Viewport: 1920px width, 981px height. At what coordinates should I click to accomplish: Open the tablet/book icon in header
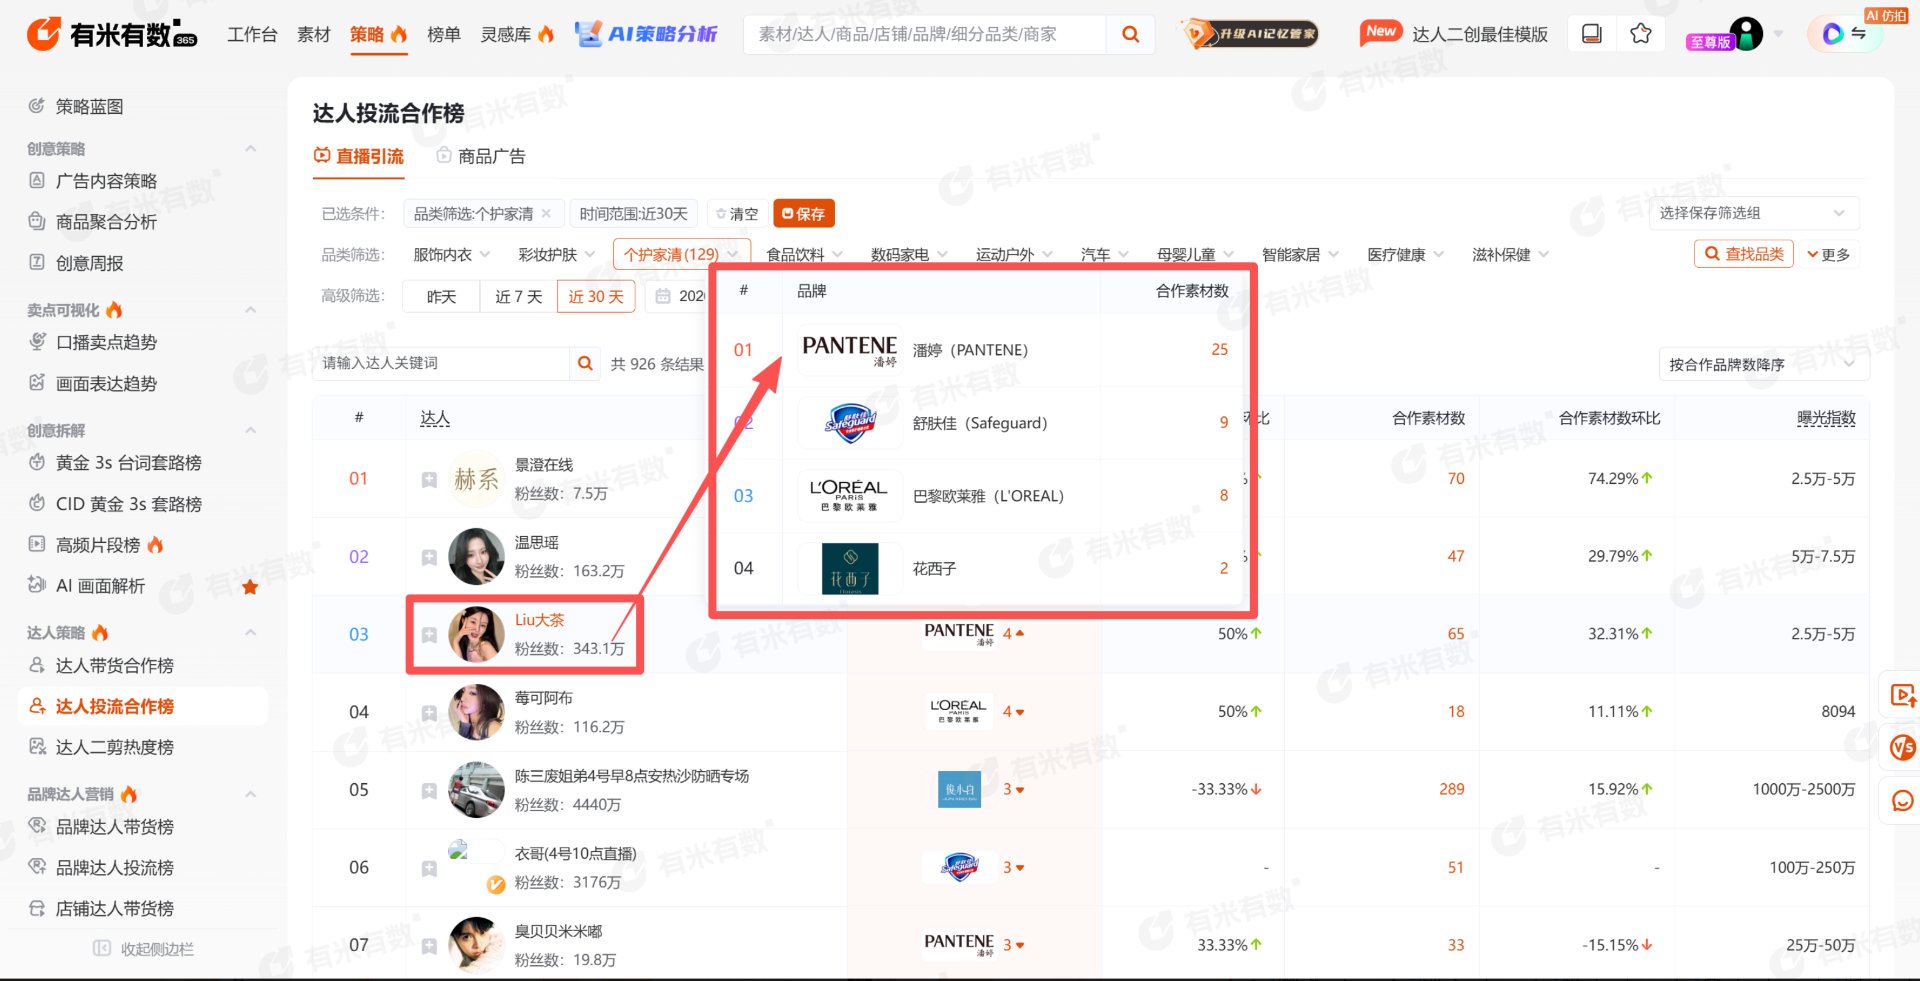(1592, 34)
